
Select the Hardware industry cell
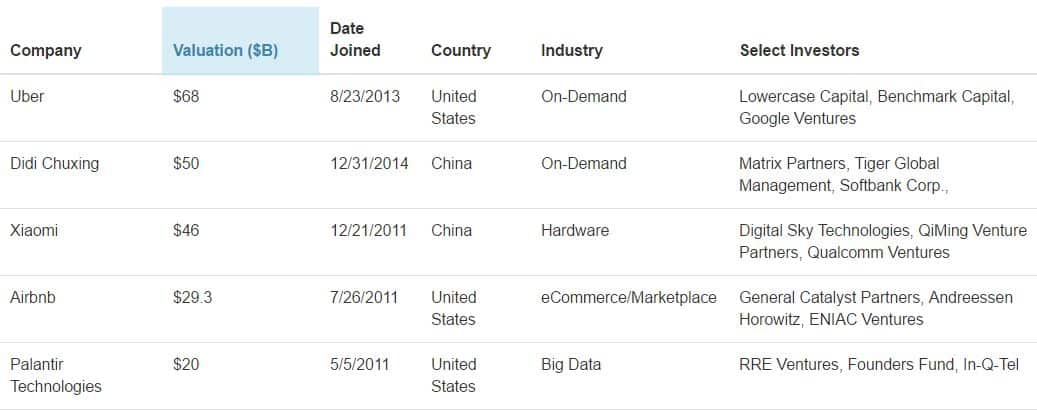tap(575, 231)
